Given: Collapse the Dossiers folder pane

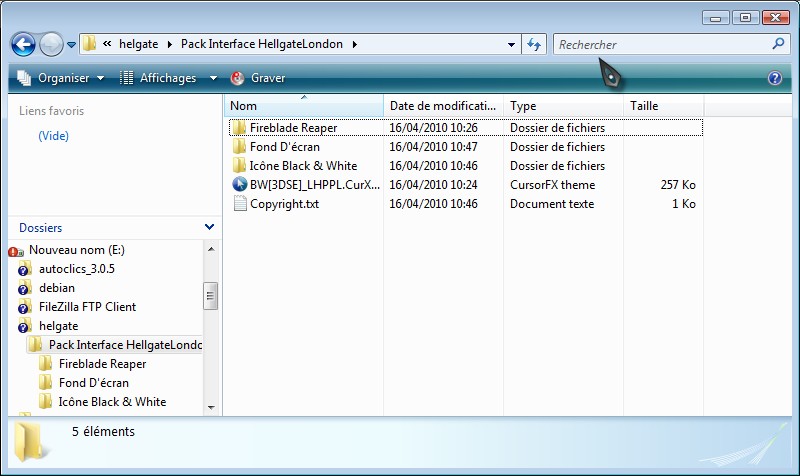Looking at the screenshot, I should (x=209, y=227).
